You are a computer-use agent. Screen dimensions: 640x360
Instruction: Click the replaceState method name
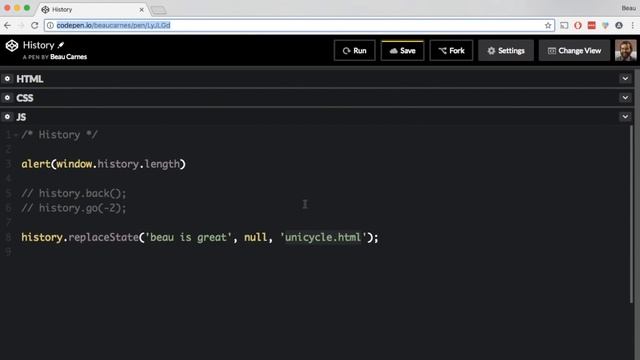coord(103,237)
